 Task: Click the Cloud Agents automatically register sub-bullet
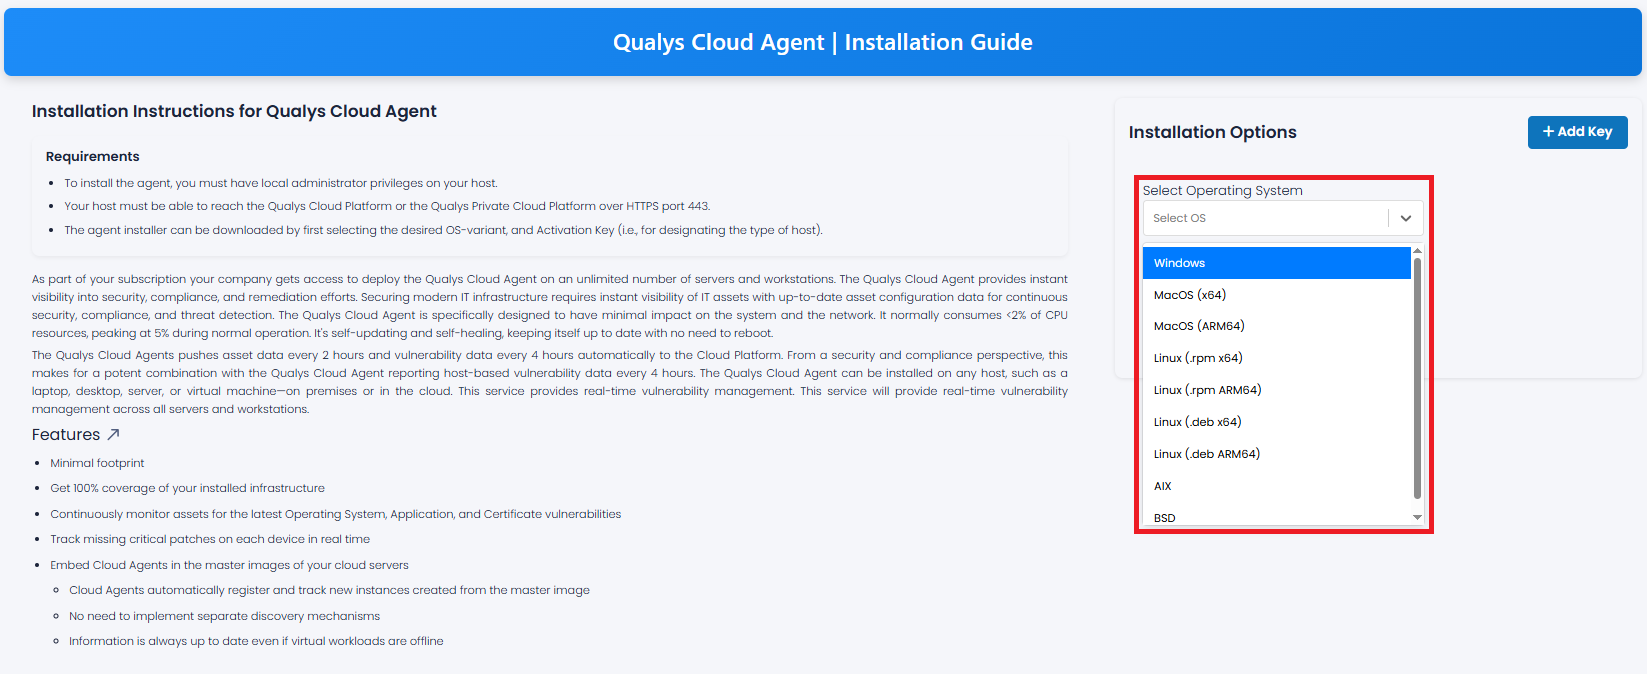(329, 590)
